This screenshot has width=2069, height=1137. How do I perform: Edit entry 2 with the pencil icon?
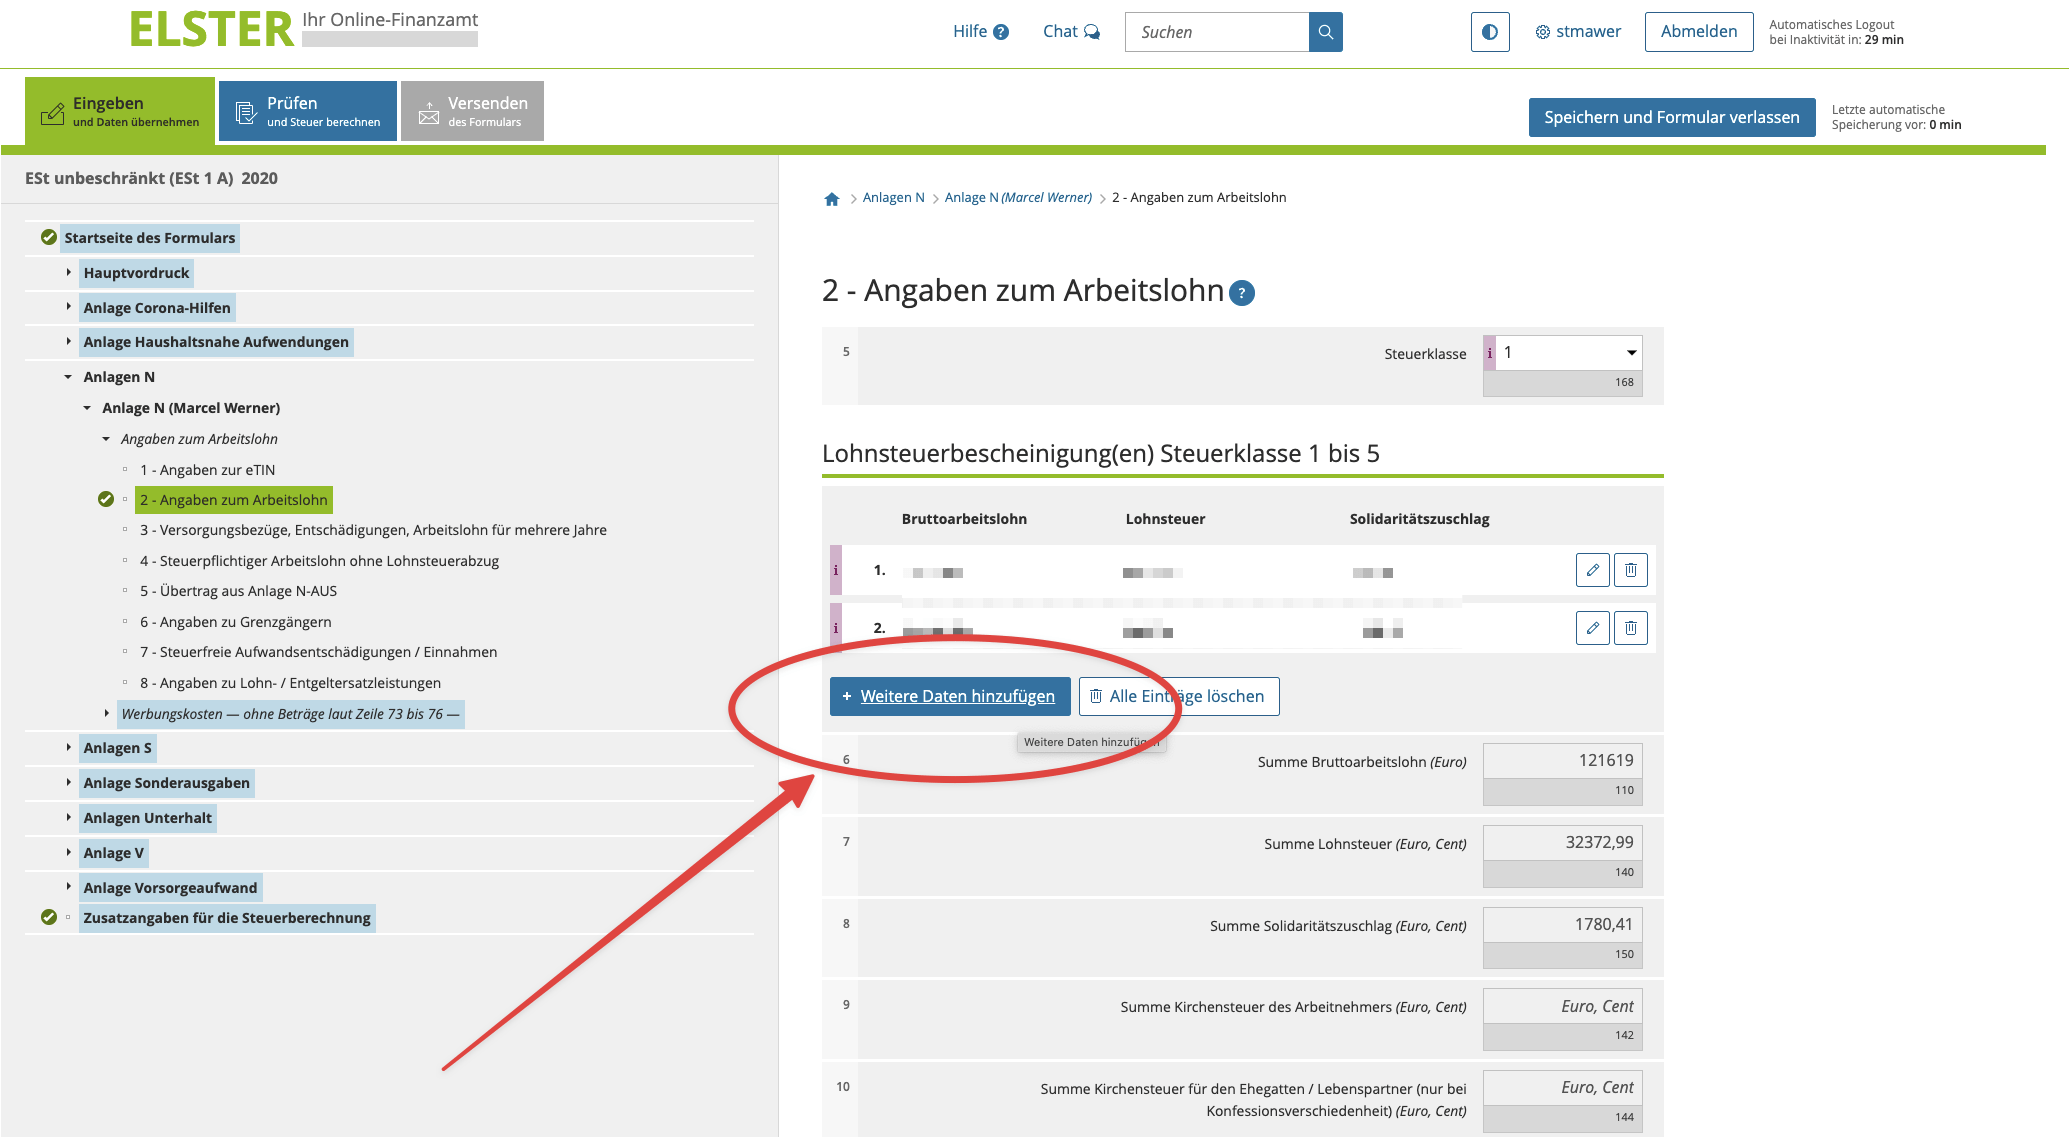pyautogui.click(x=1592, y=628)
